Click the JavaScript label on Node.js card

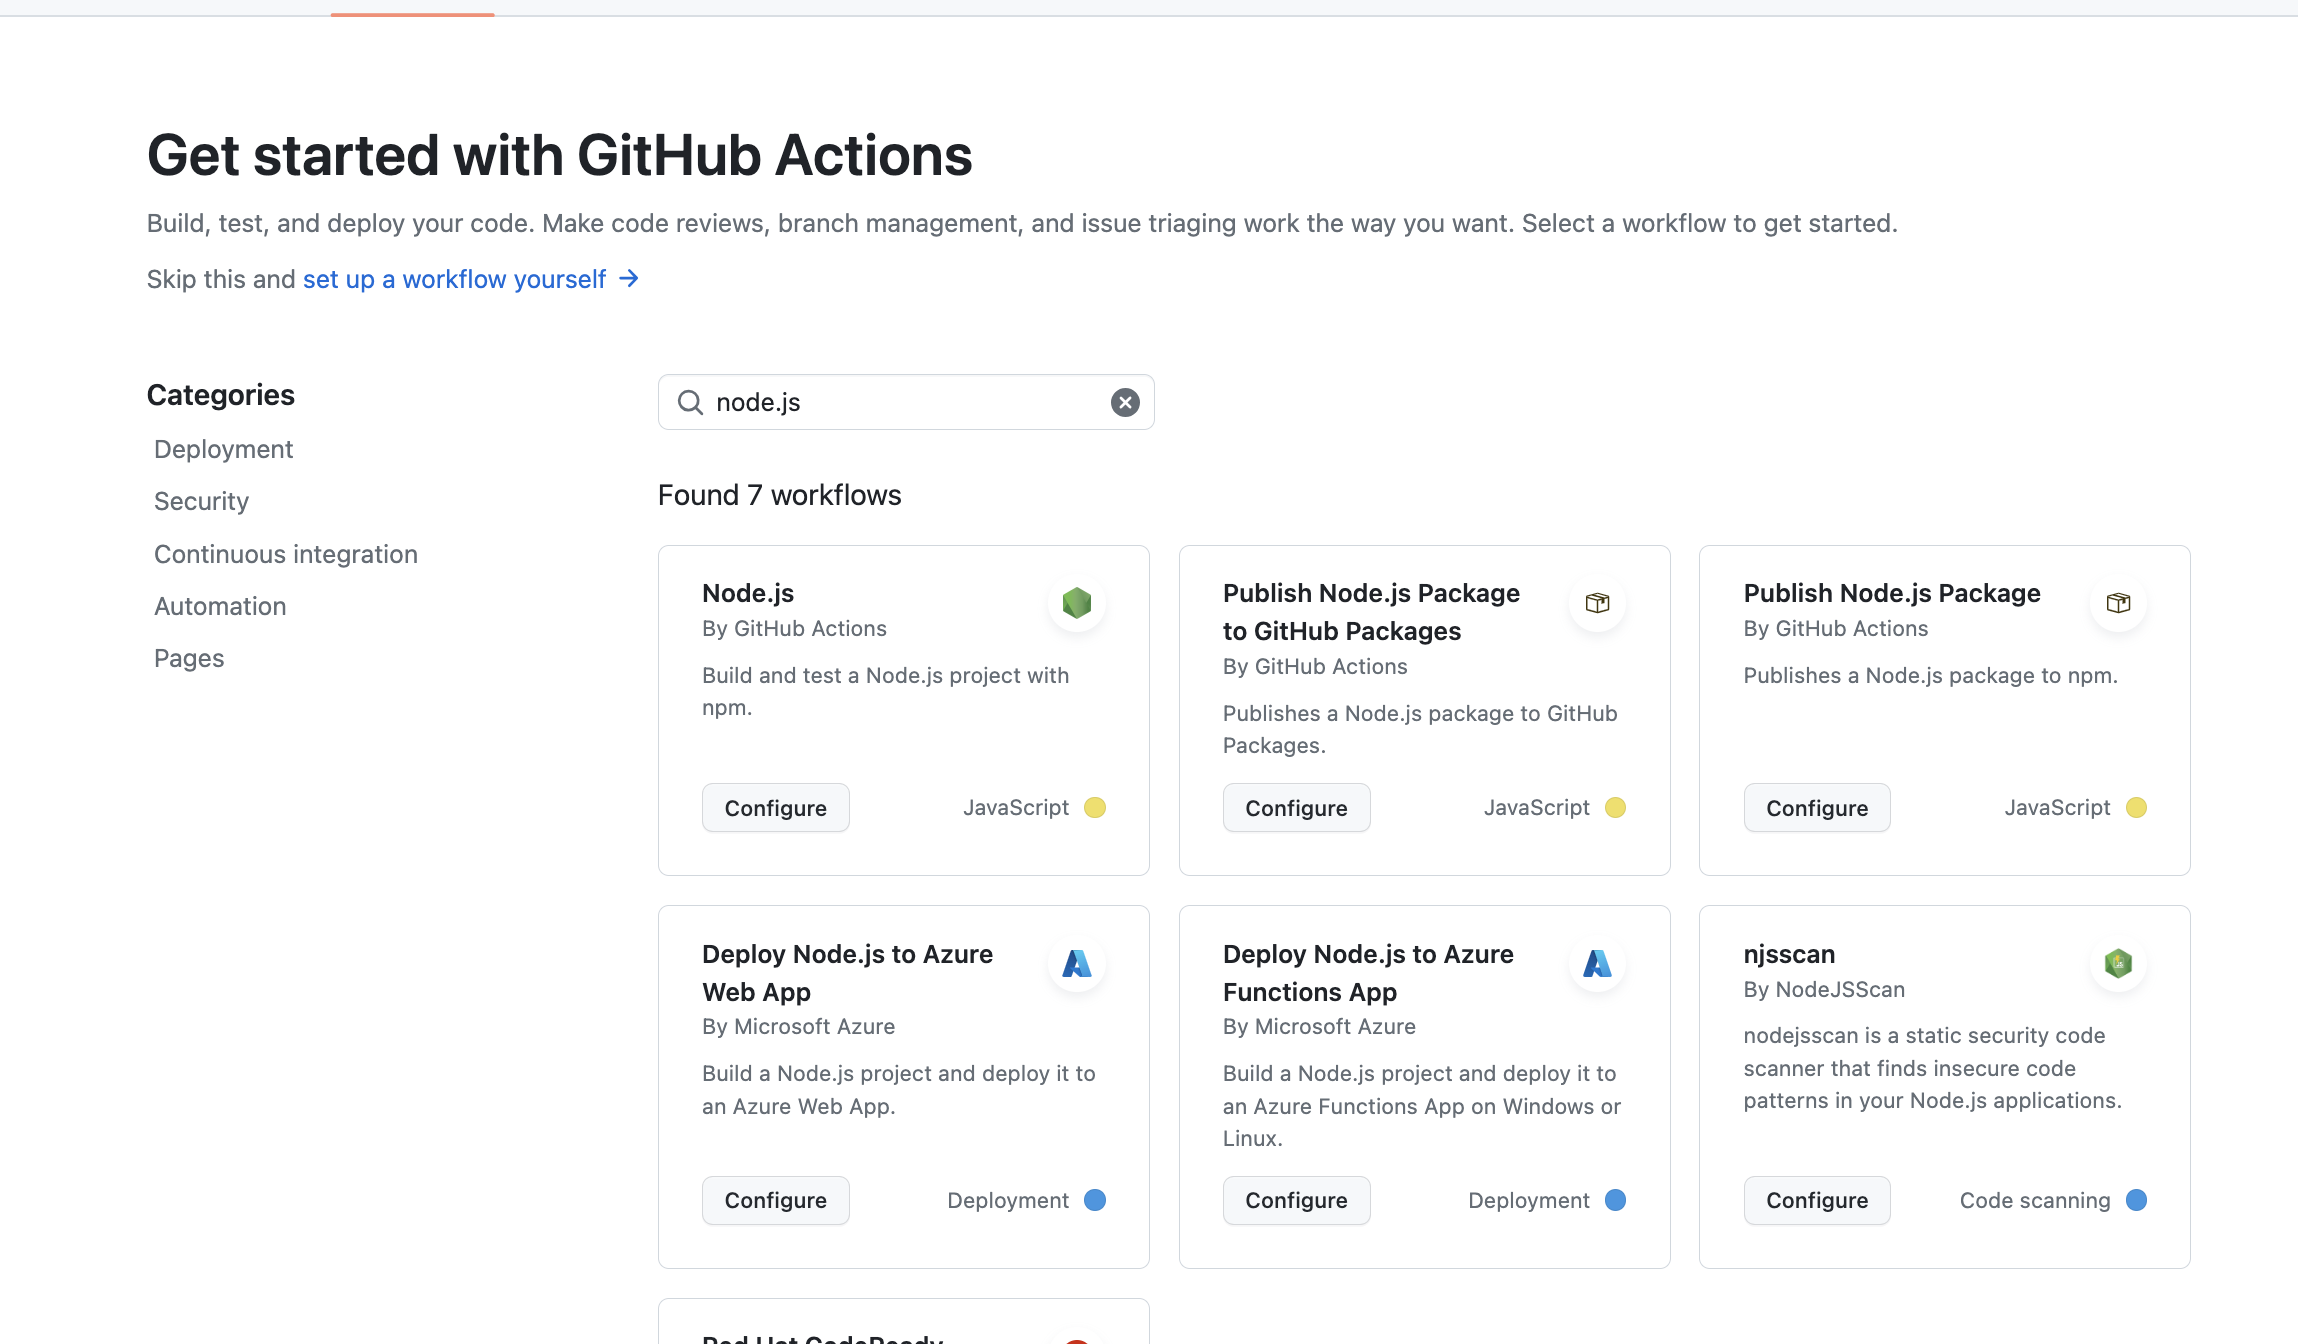coord(1016,807)
